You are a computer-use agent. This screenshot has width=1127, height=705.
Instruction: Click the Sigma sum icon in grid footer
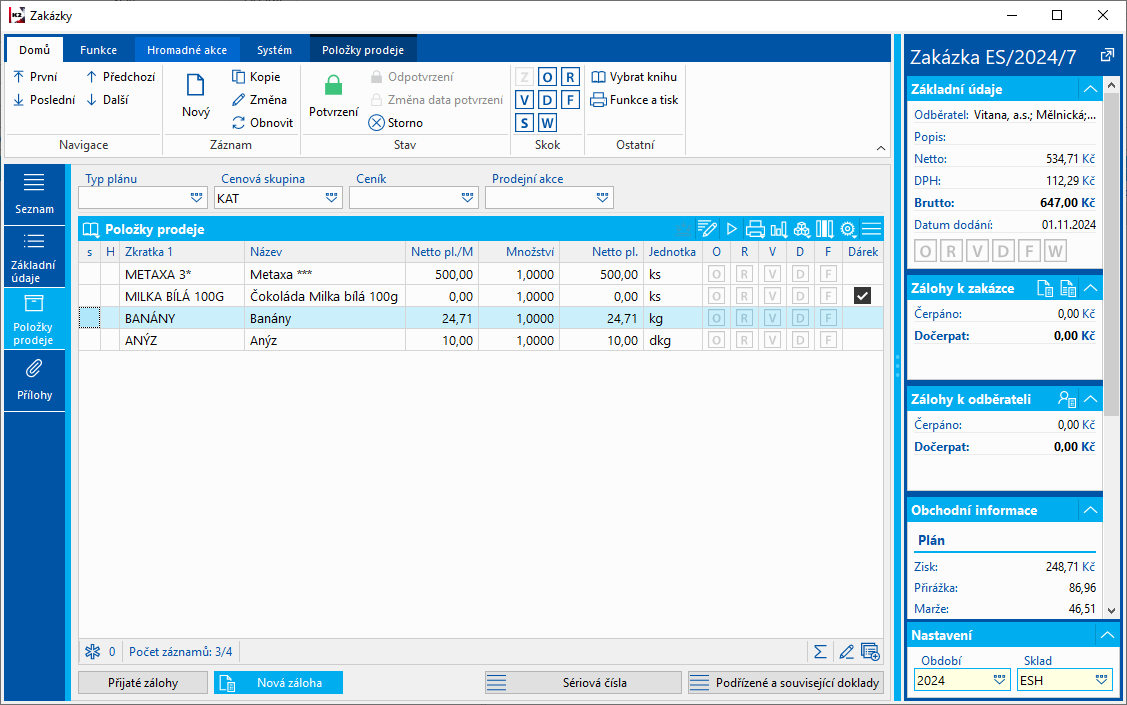pos(820,652)
